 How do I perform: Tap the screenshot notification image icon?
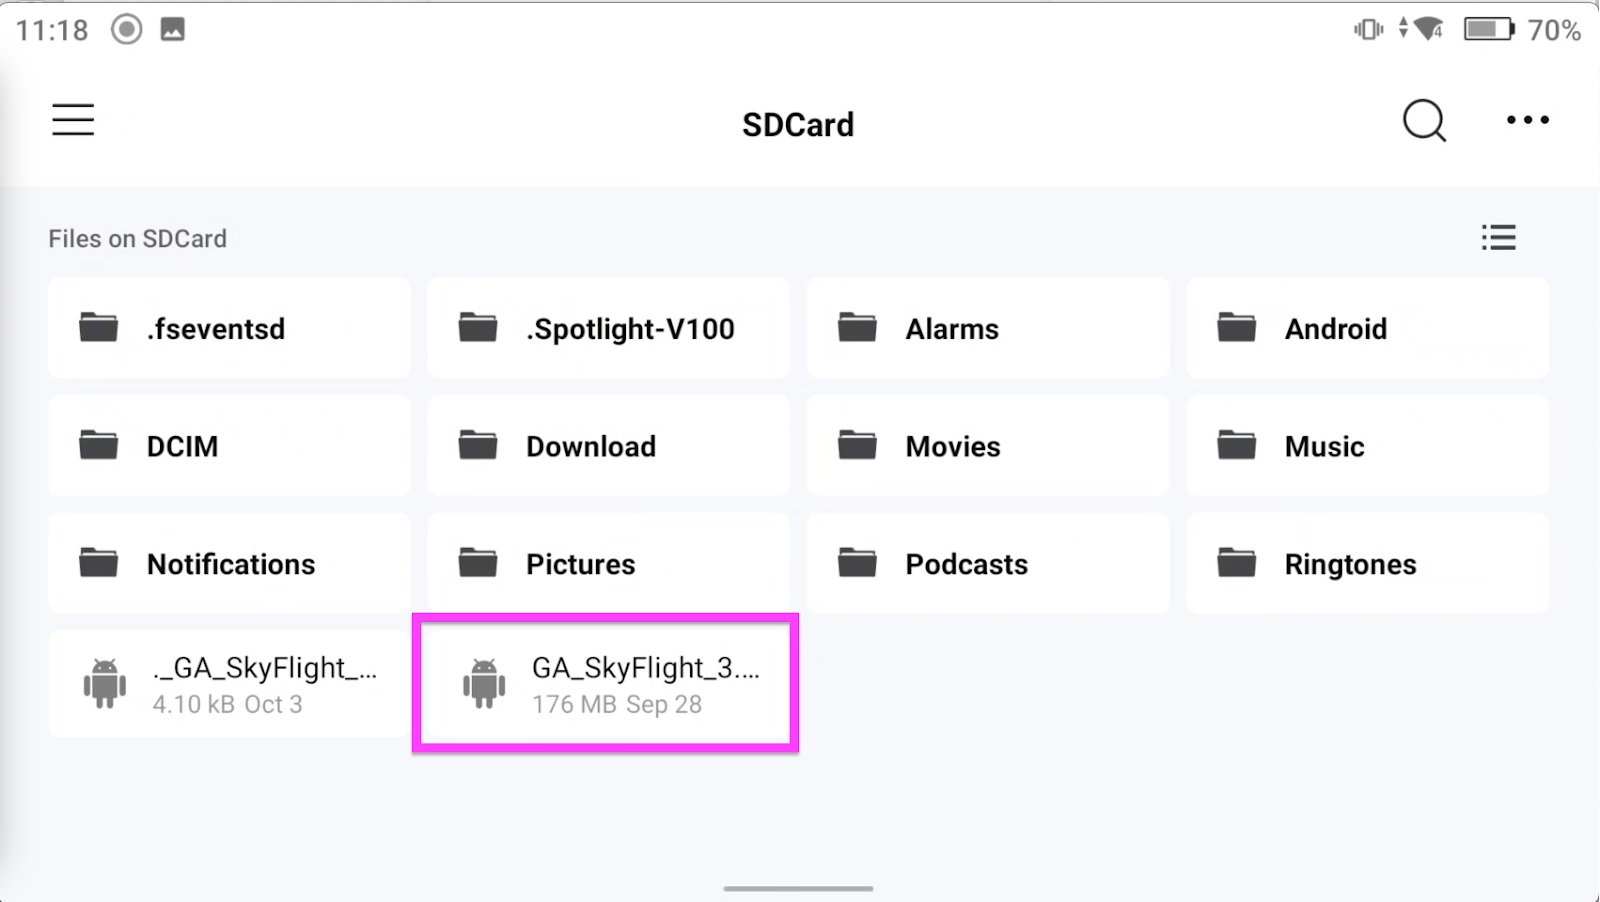click(173, 29)
